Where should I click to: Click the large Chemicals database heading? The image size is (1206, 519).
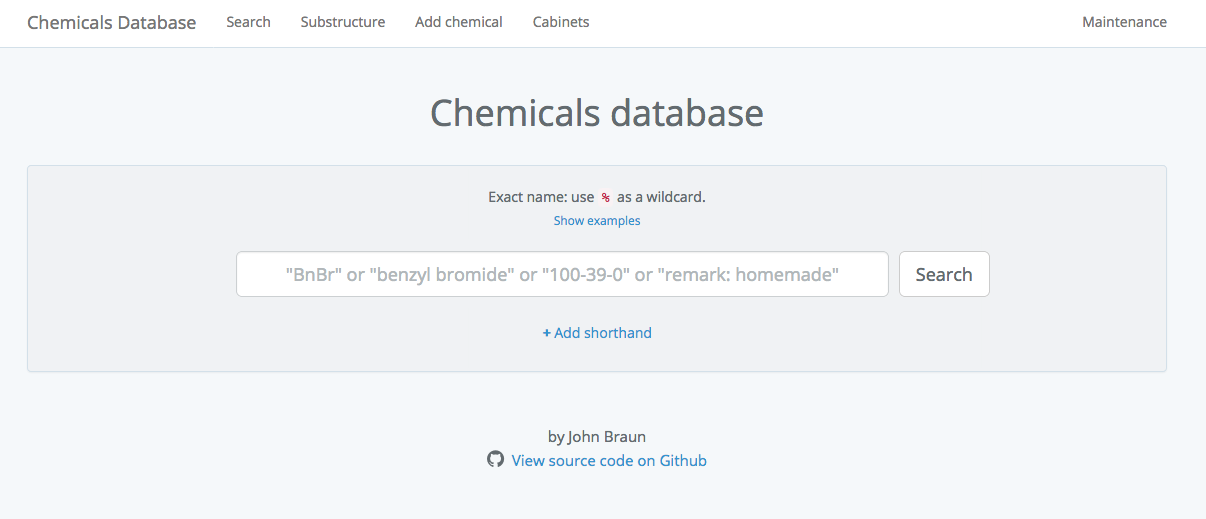coord(597,113)
